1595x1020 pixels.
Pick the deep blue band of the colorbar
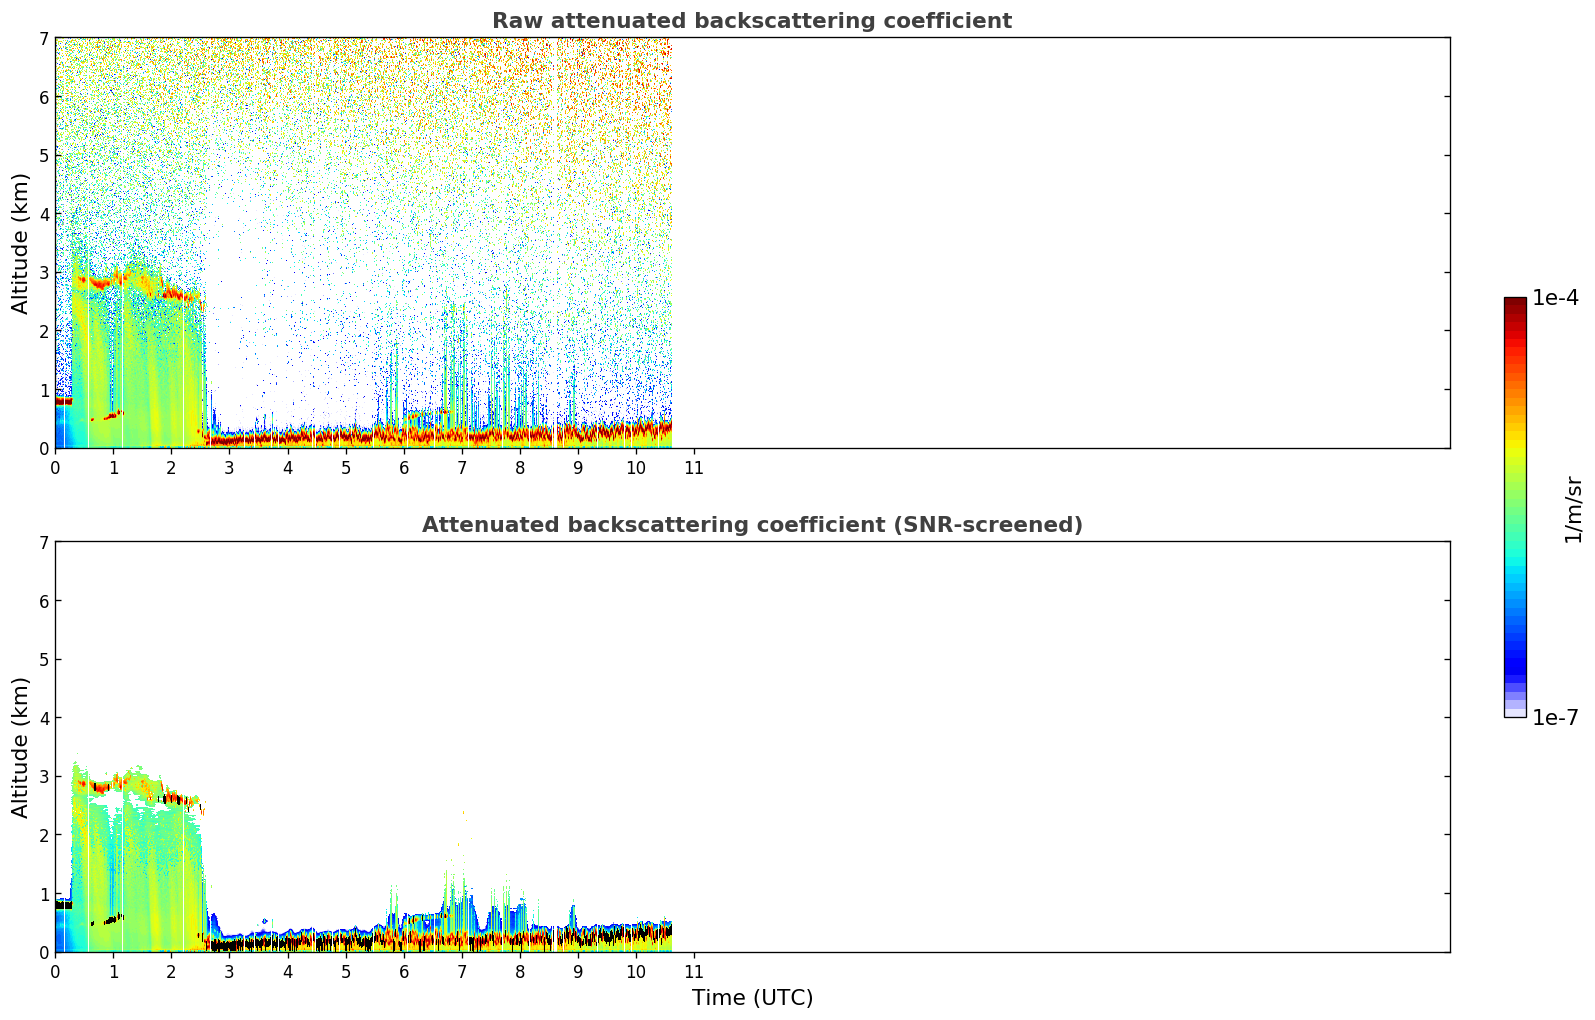[1515, 660]
